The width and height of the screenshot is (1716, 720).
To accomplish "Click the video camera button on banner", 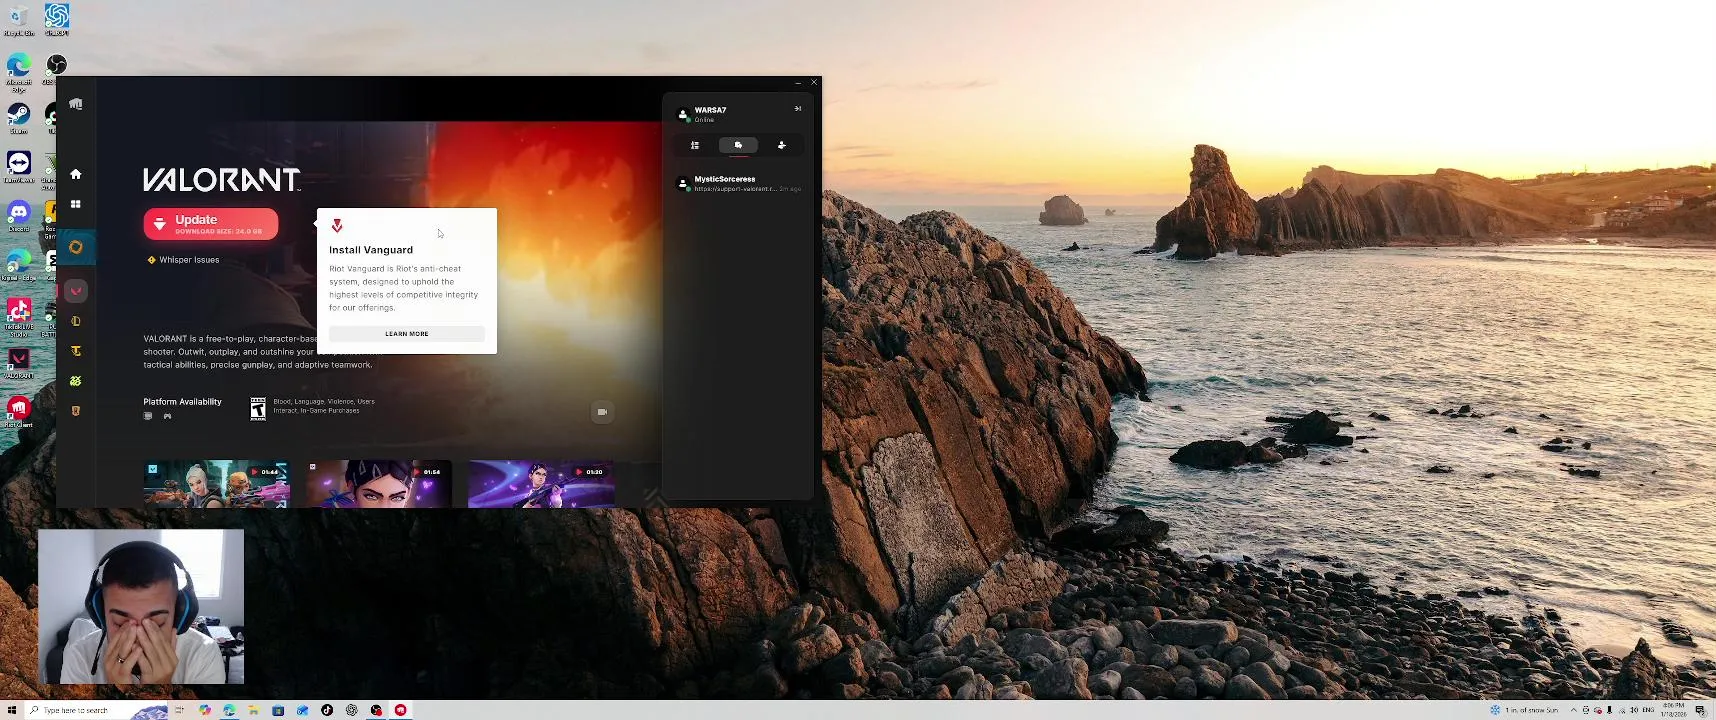I will click(x=602, y=412).
